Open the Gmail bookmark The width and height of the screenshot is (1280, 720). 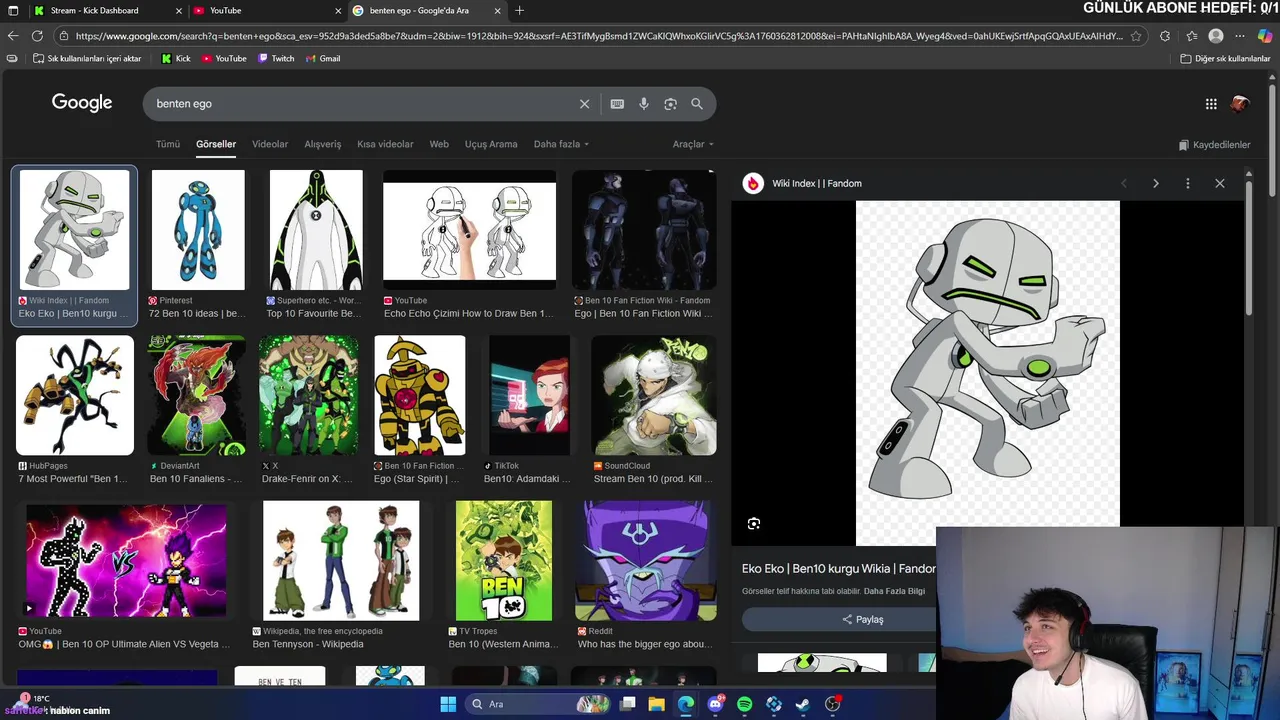(322, 59)
